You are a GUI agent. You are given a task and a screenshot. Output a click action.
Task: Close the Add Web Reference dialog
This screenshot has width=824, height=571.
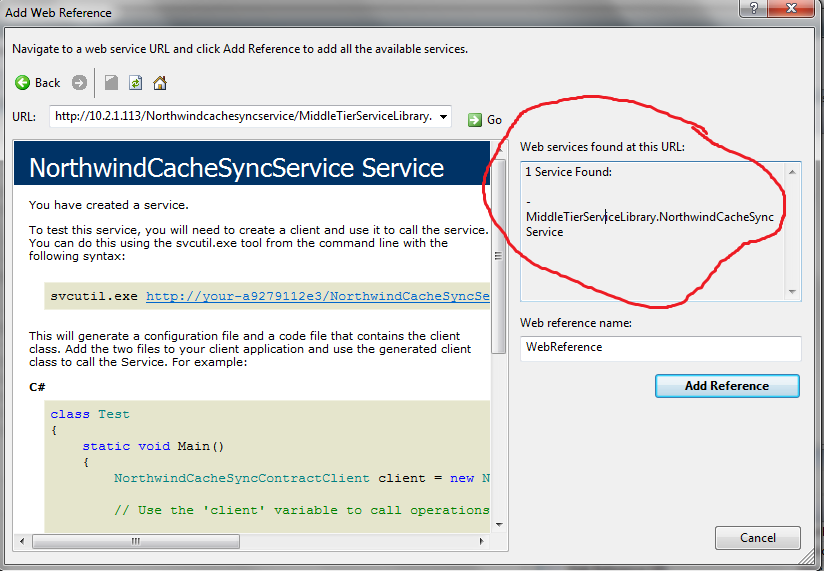[791, 8]
